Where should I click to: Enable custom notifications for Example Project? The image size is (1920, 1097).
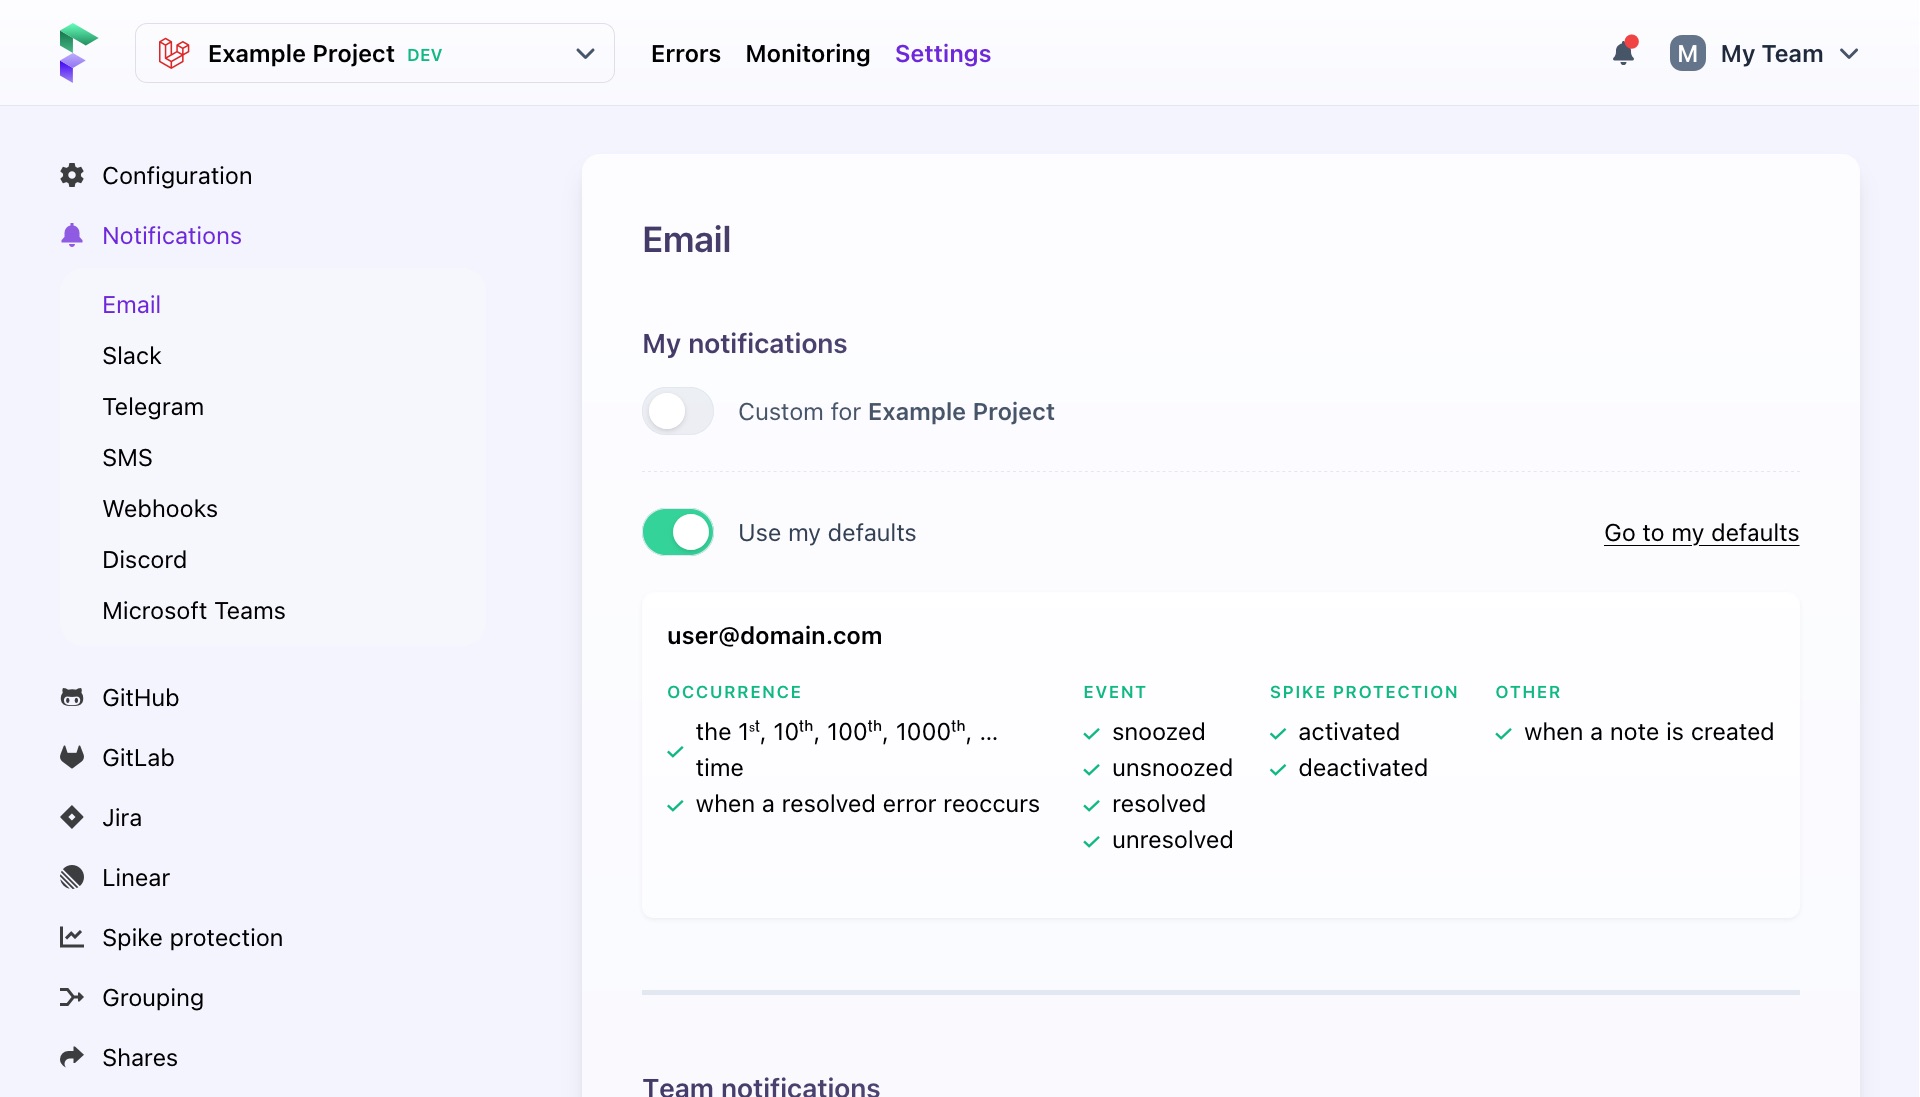point(677,411)
